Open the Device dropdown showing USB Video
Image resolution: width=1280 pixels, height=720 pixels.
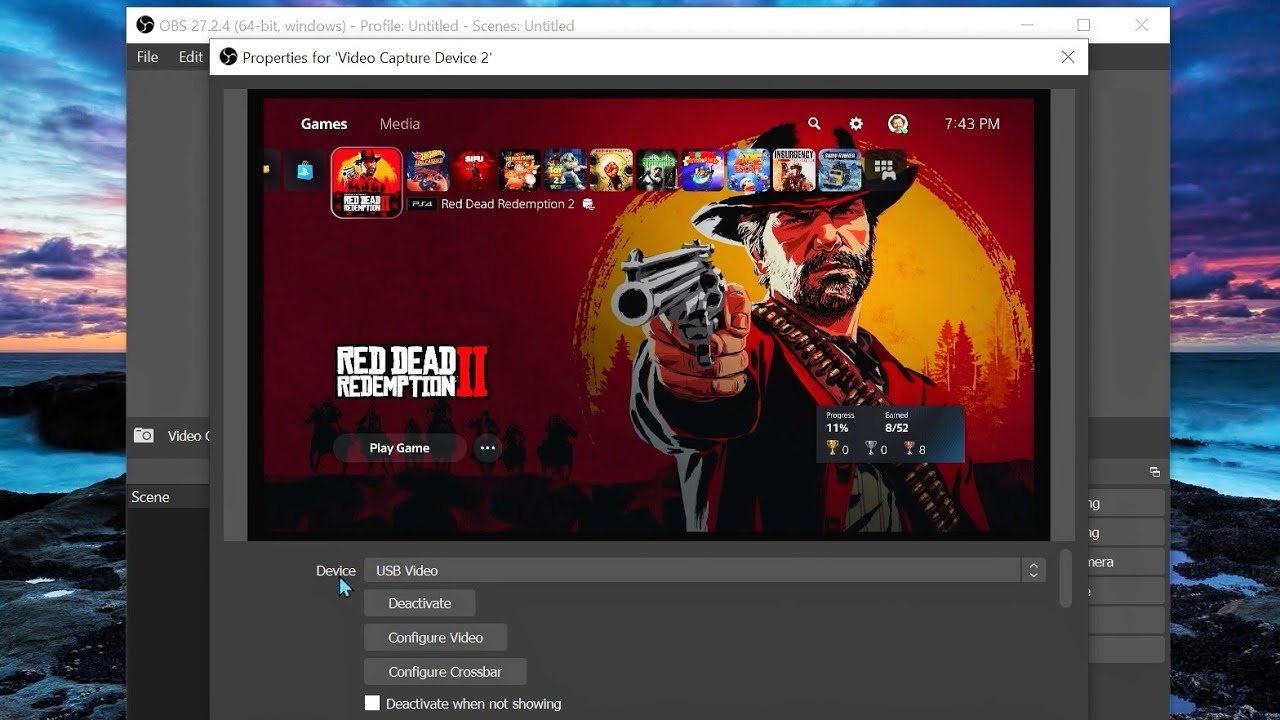[x=704, y=570]
